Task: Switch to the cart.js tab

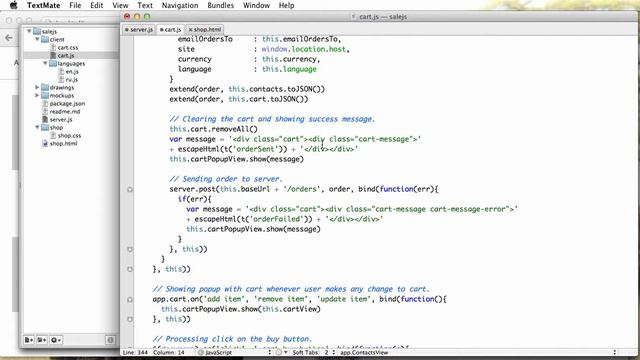Action: pos(171,29)
